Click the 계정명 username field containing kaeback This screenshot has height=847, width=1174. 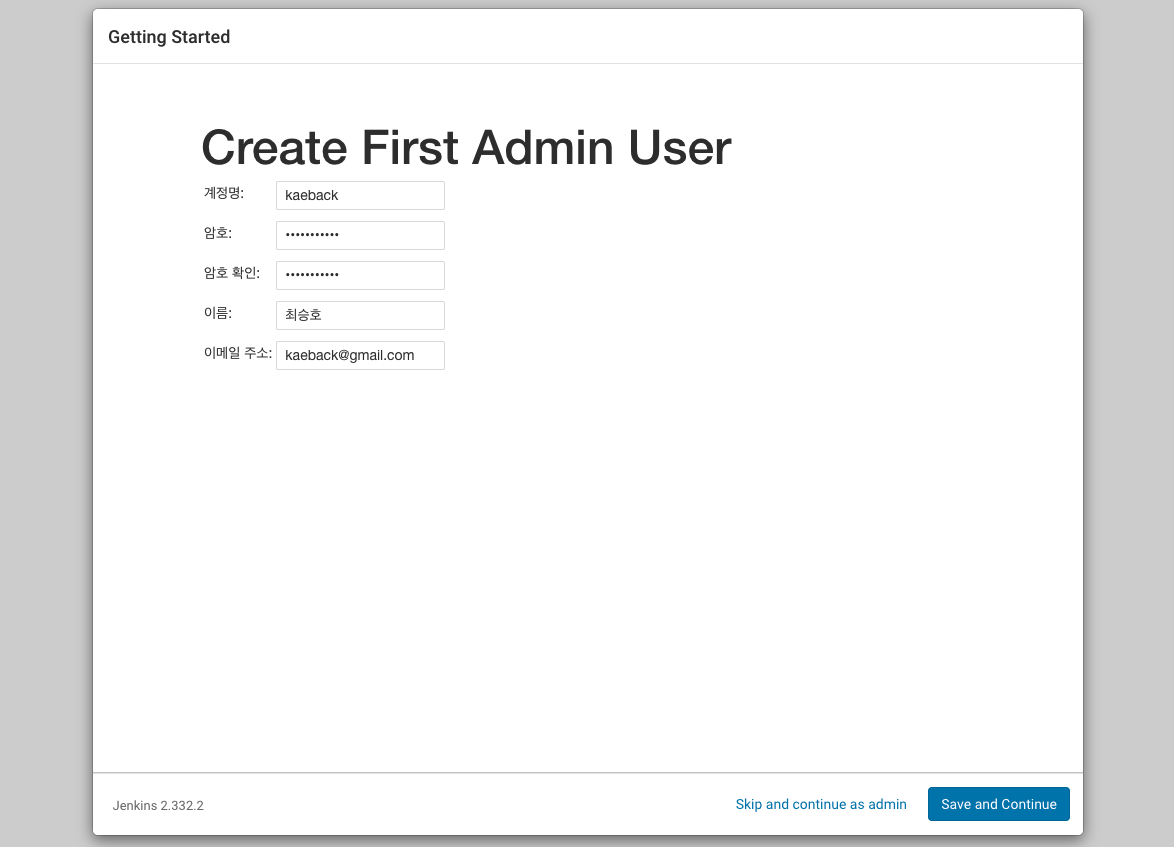click(x=360, y=195)
